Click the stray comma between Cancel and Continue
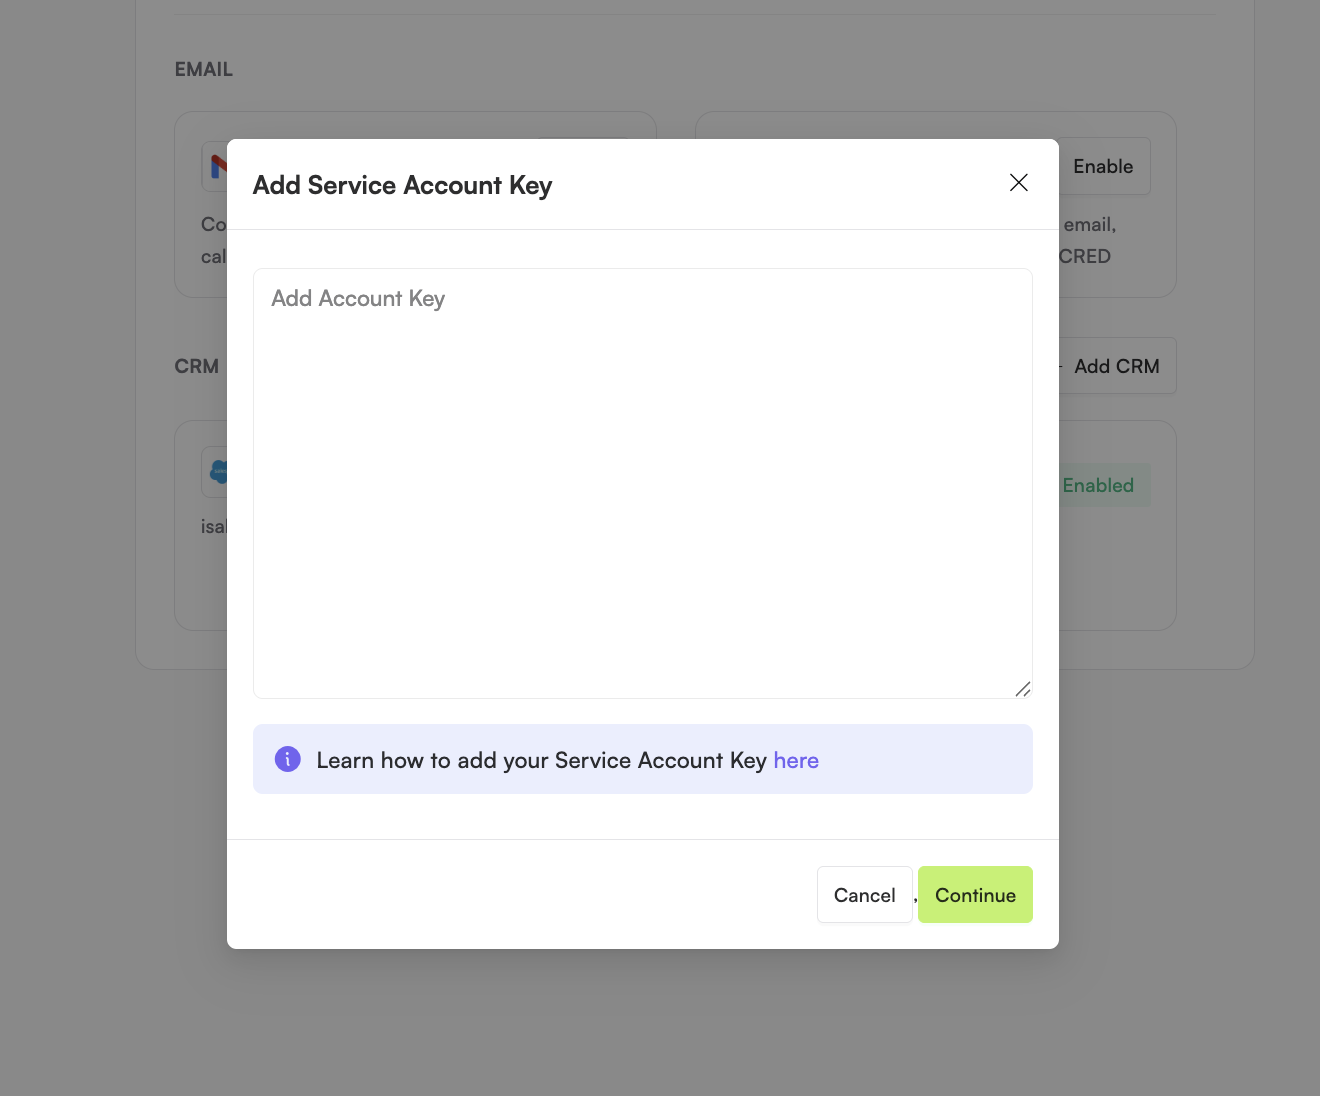 (x=915, y=899)
